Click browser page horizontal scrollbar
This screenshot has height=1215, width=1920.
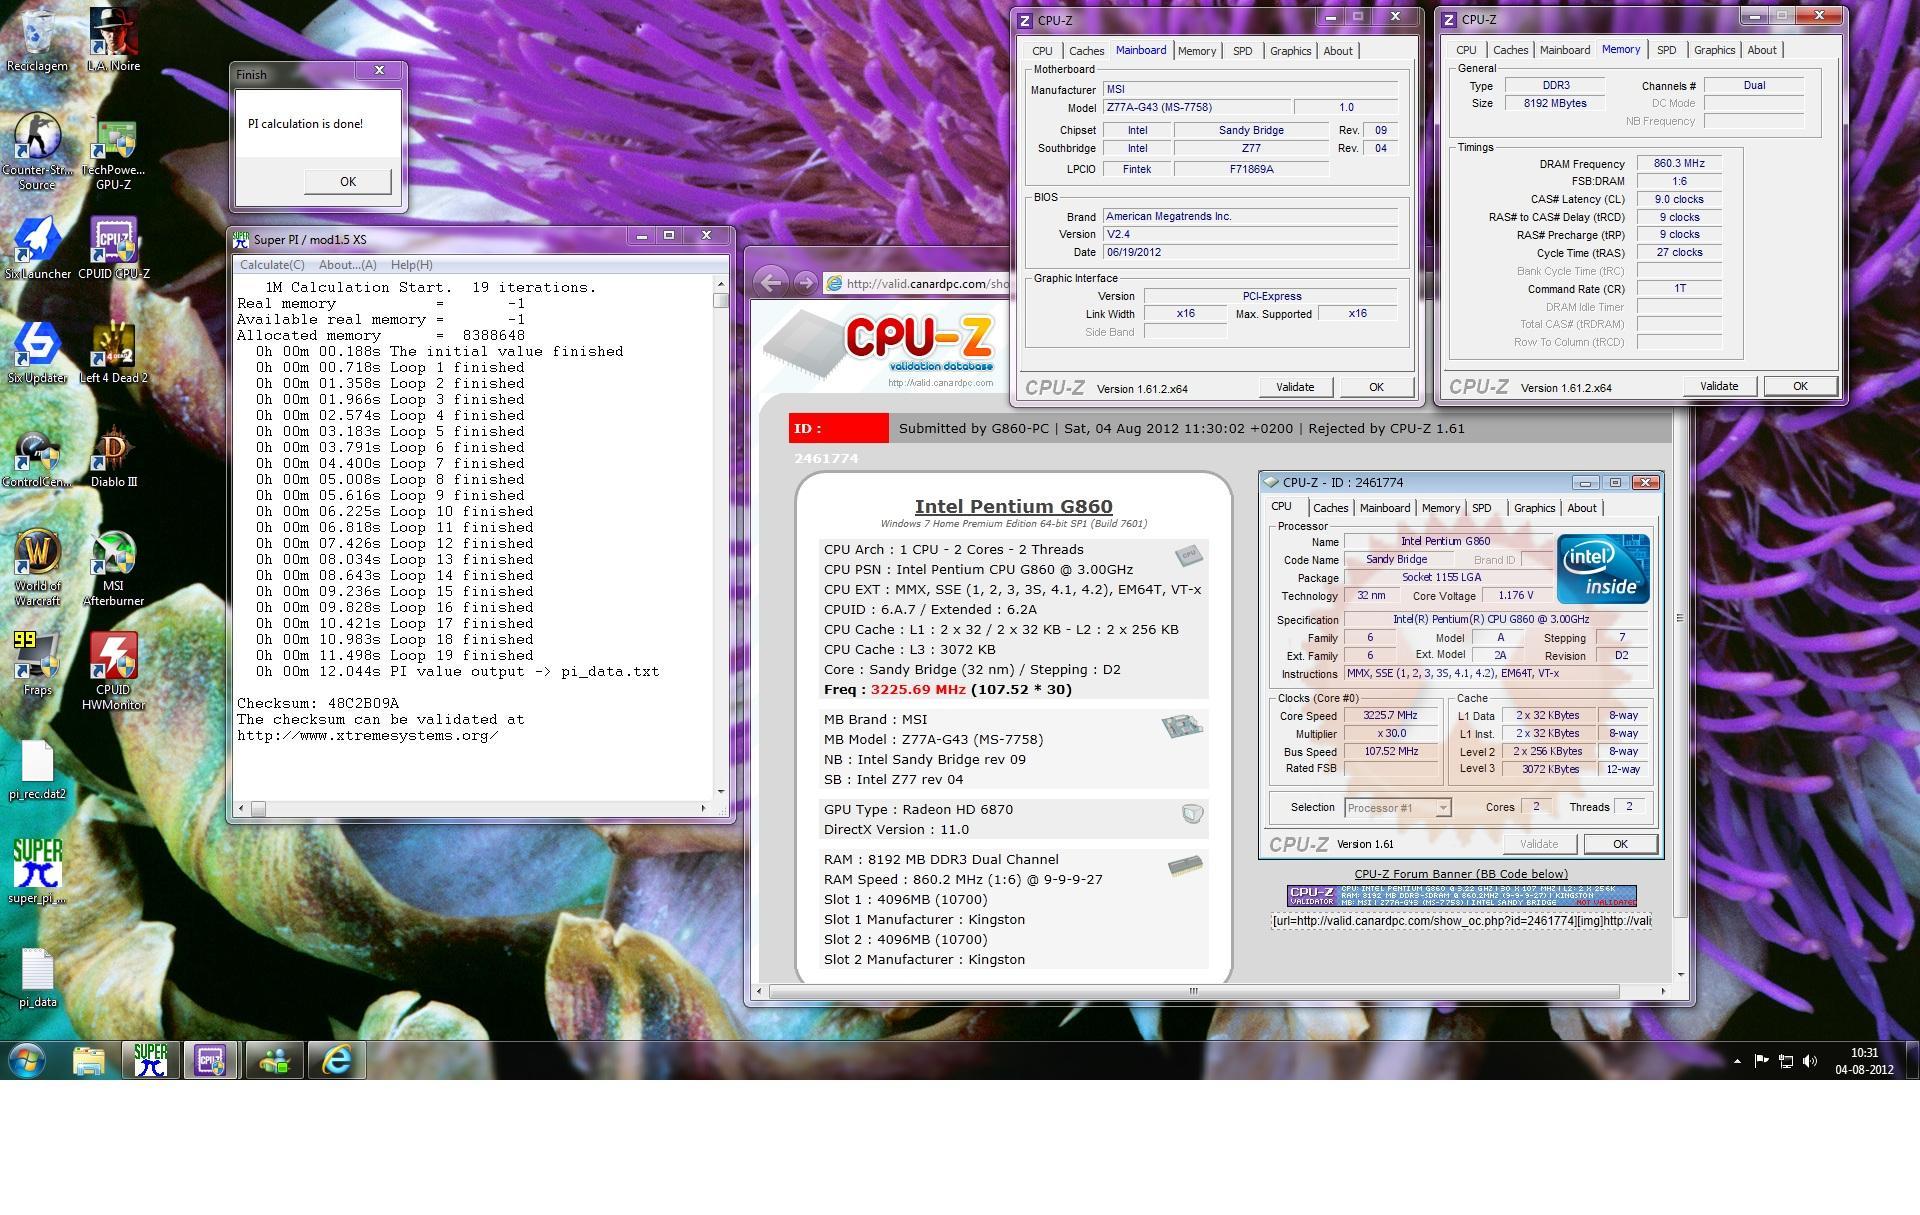1193,991
